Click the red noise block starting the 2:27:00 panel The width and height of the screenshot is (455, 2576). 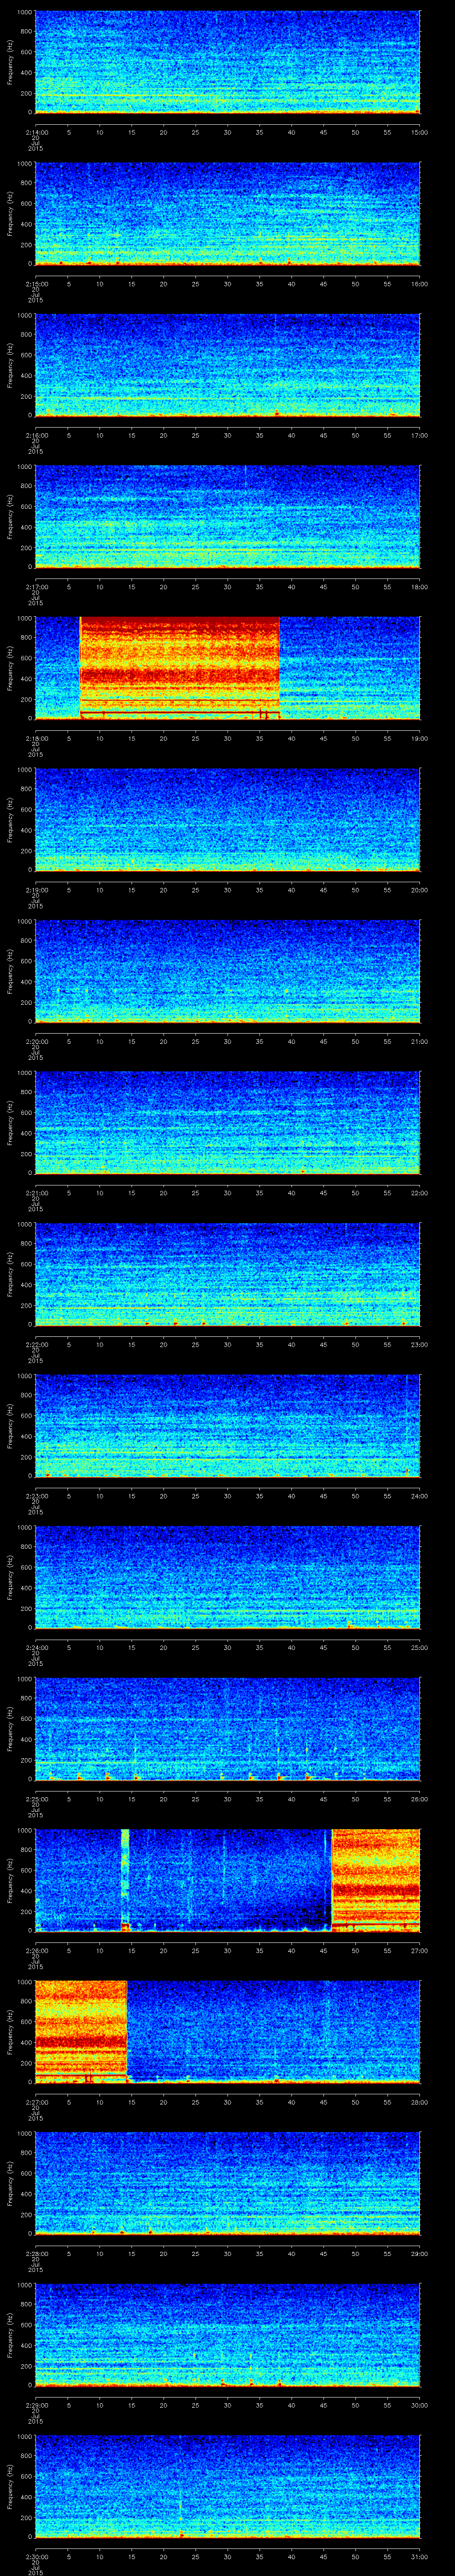point(81,2032)
